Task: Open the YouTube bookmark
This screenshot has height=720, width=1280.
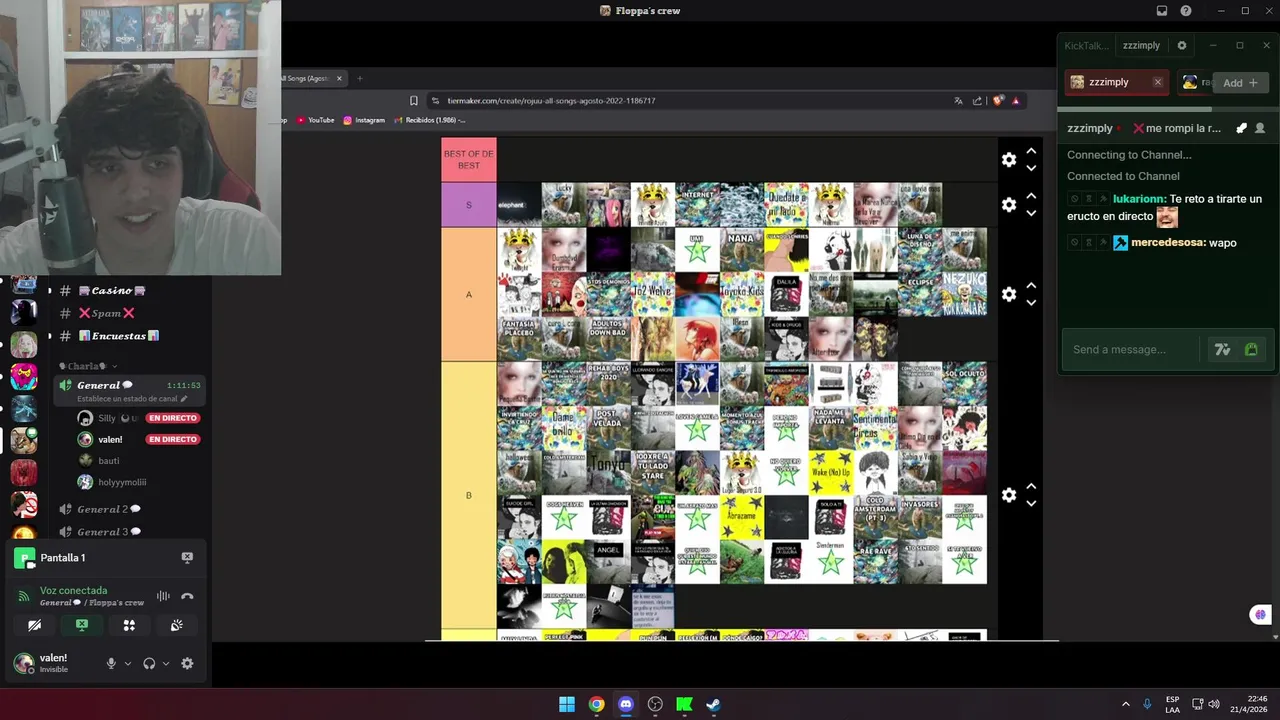Action: pos(314,120)
